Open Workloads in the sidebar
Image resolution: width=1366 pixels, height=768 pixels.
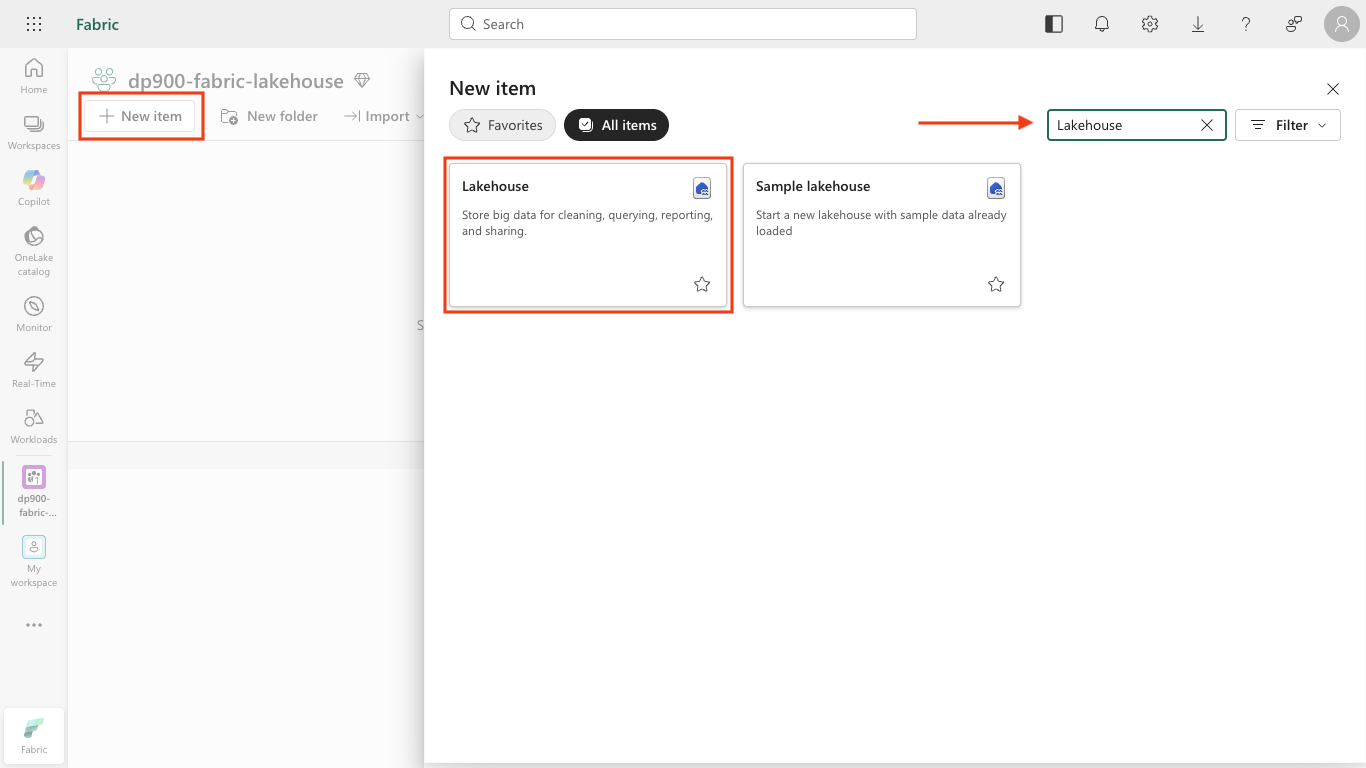(x=34, y=425)
